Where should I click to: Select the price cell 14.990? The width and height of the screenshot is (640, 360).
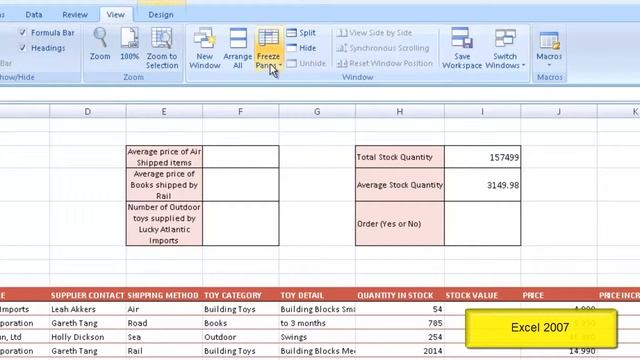pyautogui.click(x=559, y=351)
